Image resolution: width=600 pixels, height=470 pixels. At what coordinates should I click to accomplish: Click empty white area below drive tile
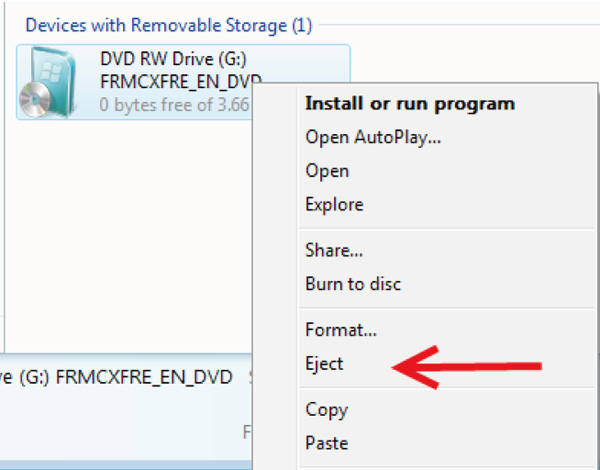point(126,230)
